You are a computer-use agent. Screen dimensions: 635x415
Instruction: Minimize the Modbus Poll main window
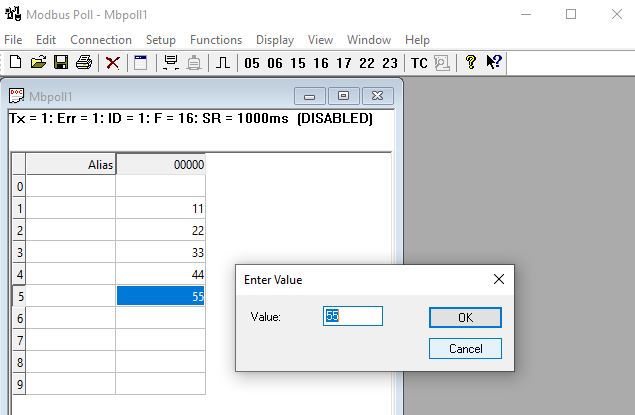point(526,14)
